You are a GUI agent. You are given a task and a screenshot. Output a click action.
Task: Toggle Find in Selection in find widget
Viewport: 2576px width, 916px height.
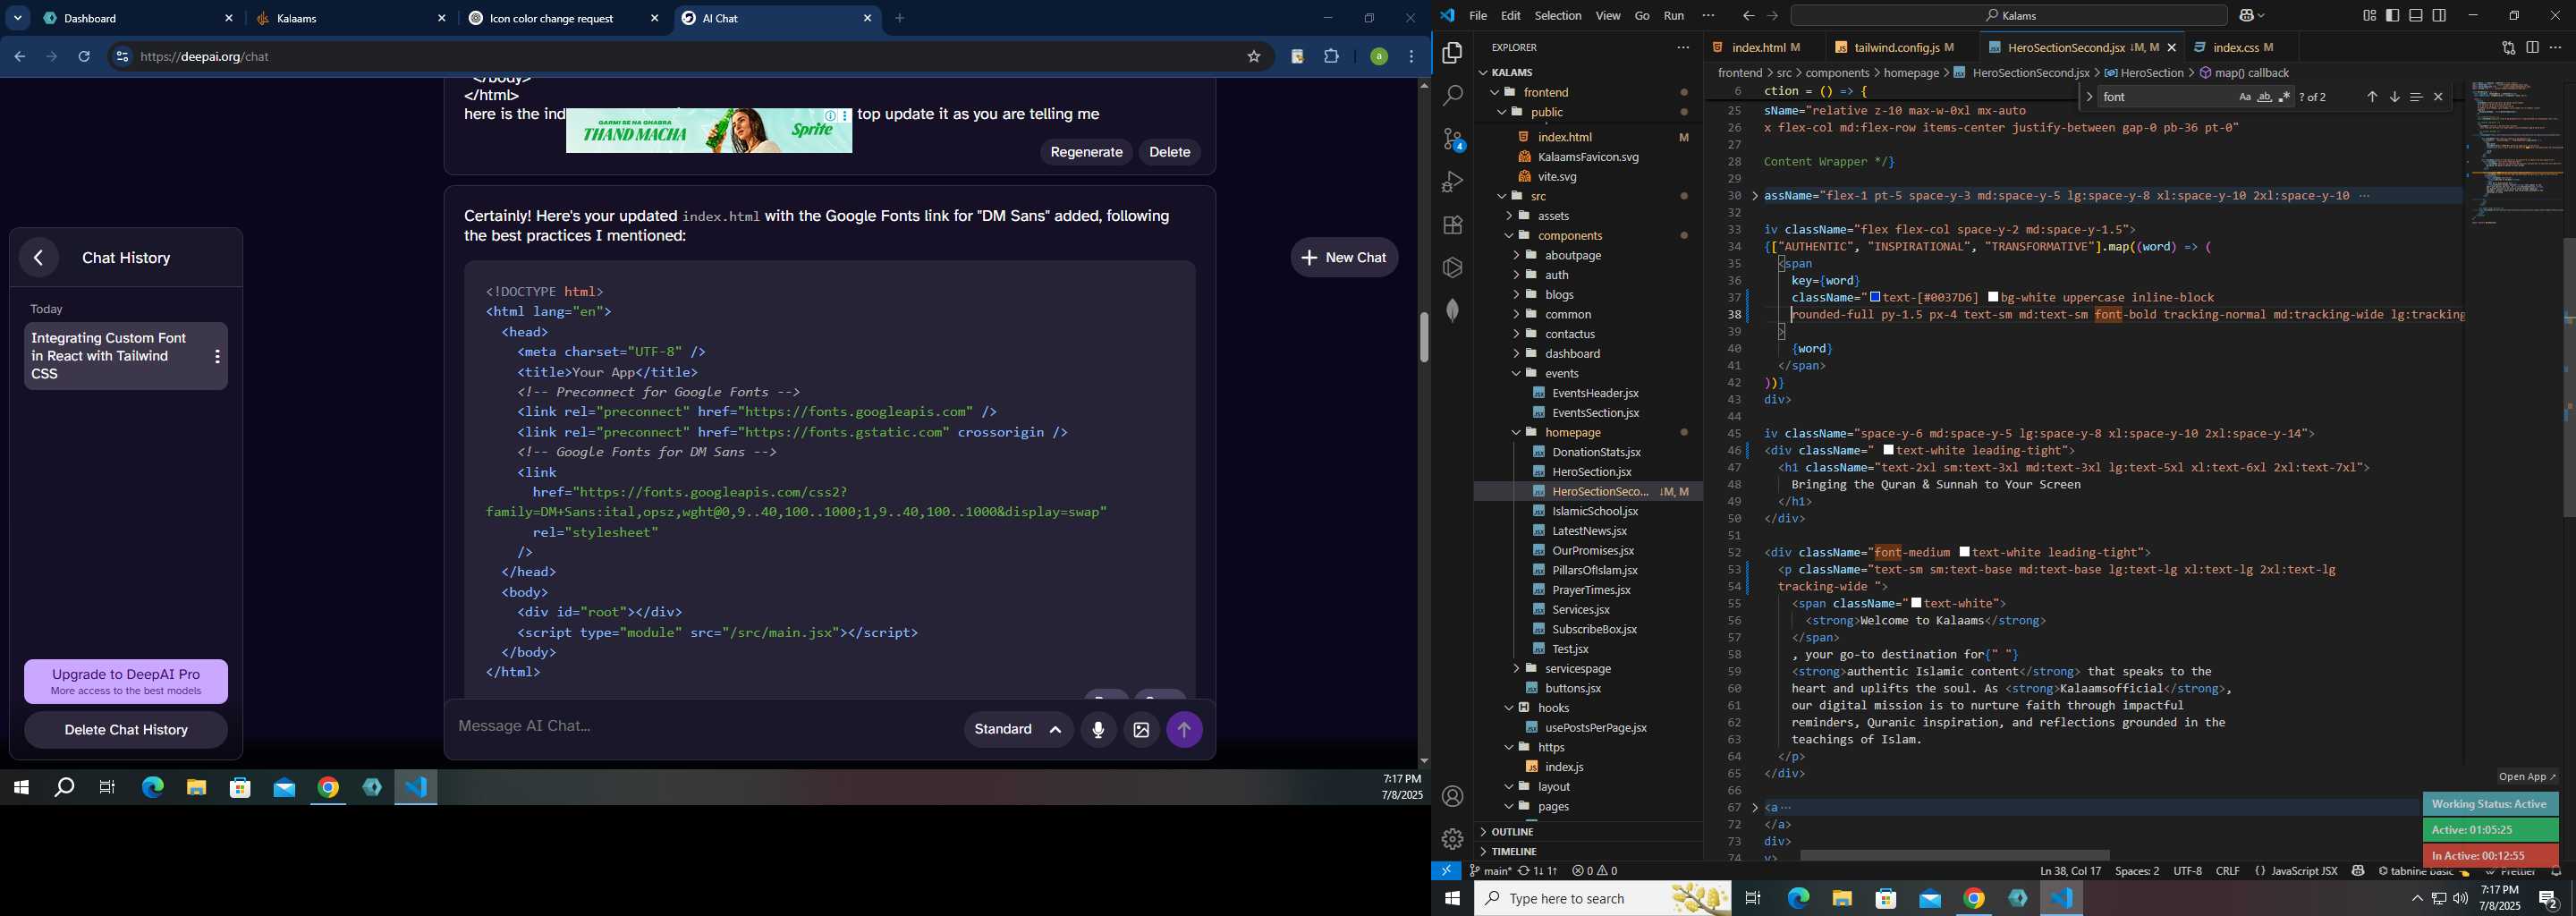tap(2416, 97)
